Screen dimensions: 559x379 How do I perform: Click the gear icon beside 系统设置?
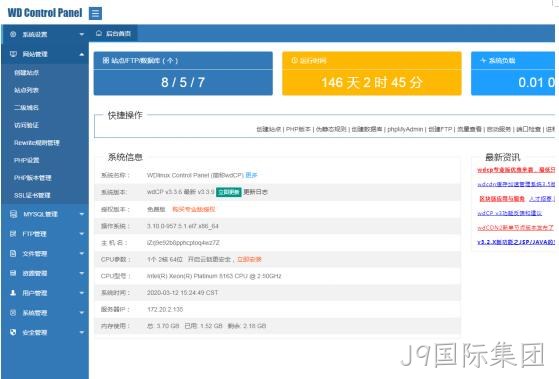pyautogui.click(x=13, y=34)
